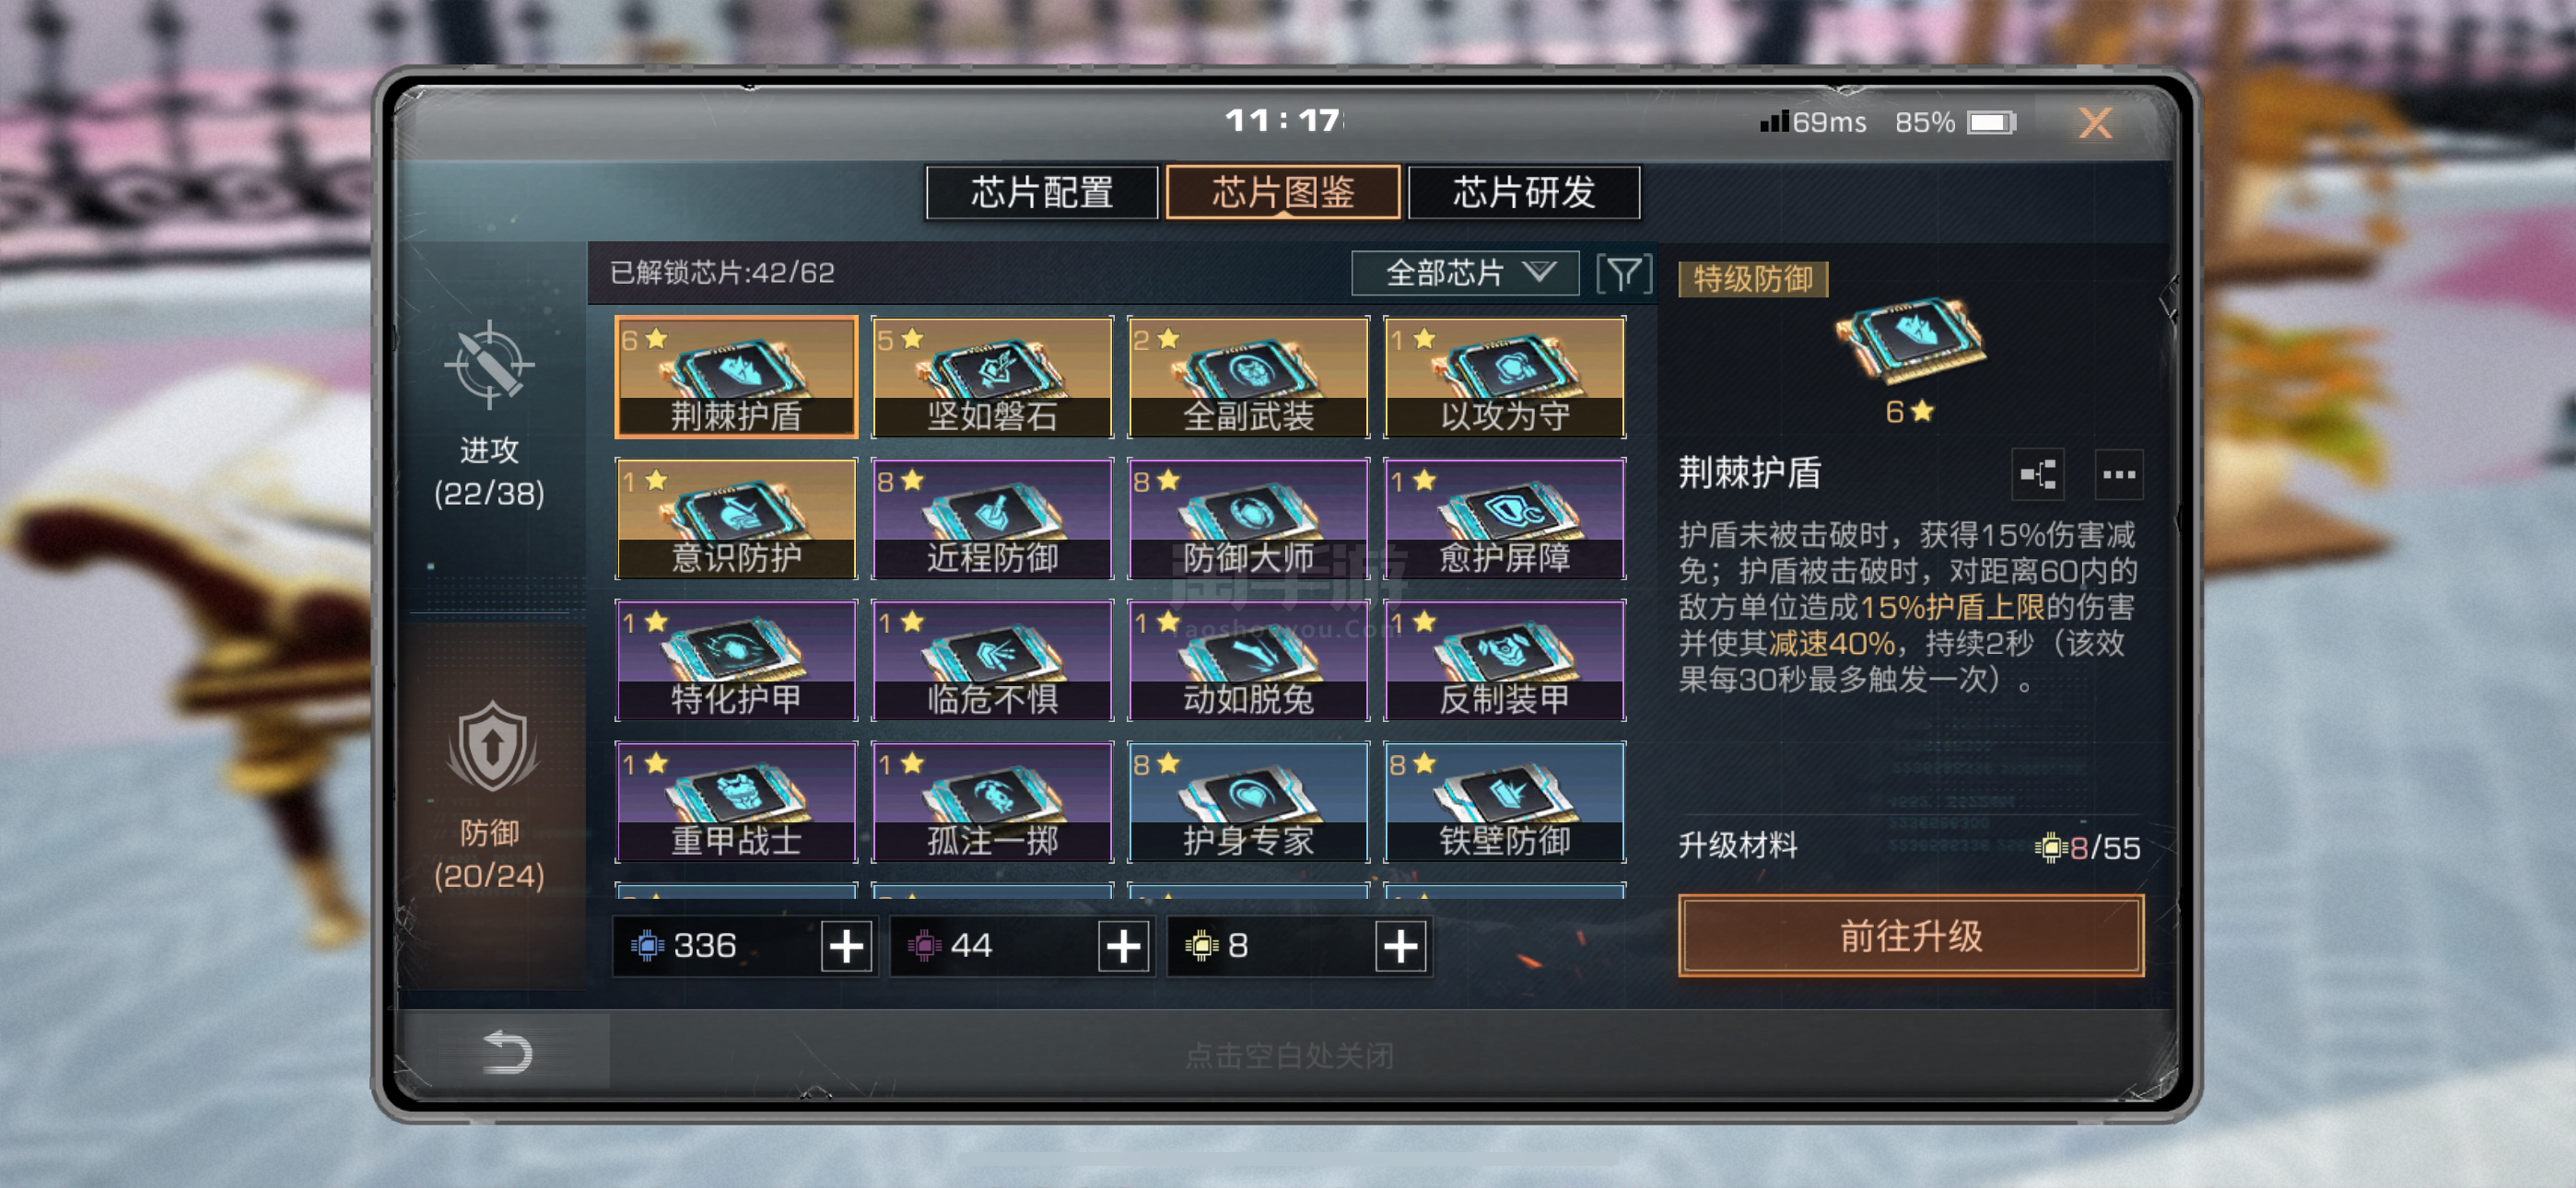Choose the 铁壁防御 chip card
This screenshot has width=2576, height=1188.
pos(1505,802)
